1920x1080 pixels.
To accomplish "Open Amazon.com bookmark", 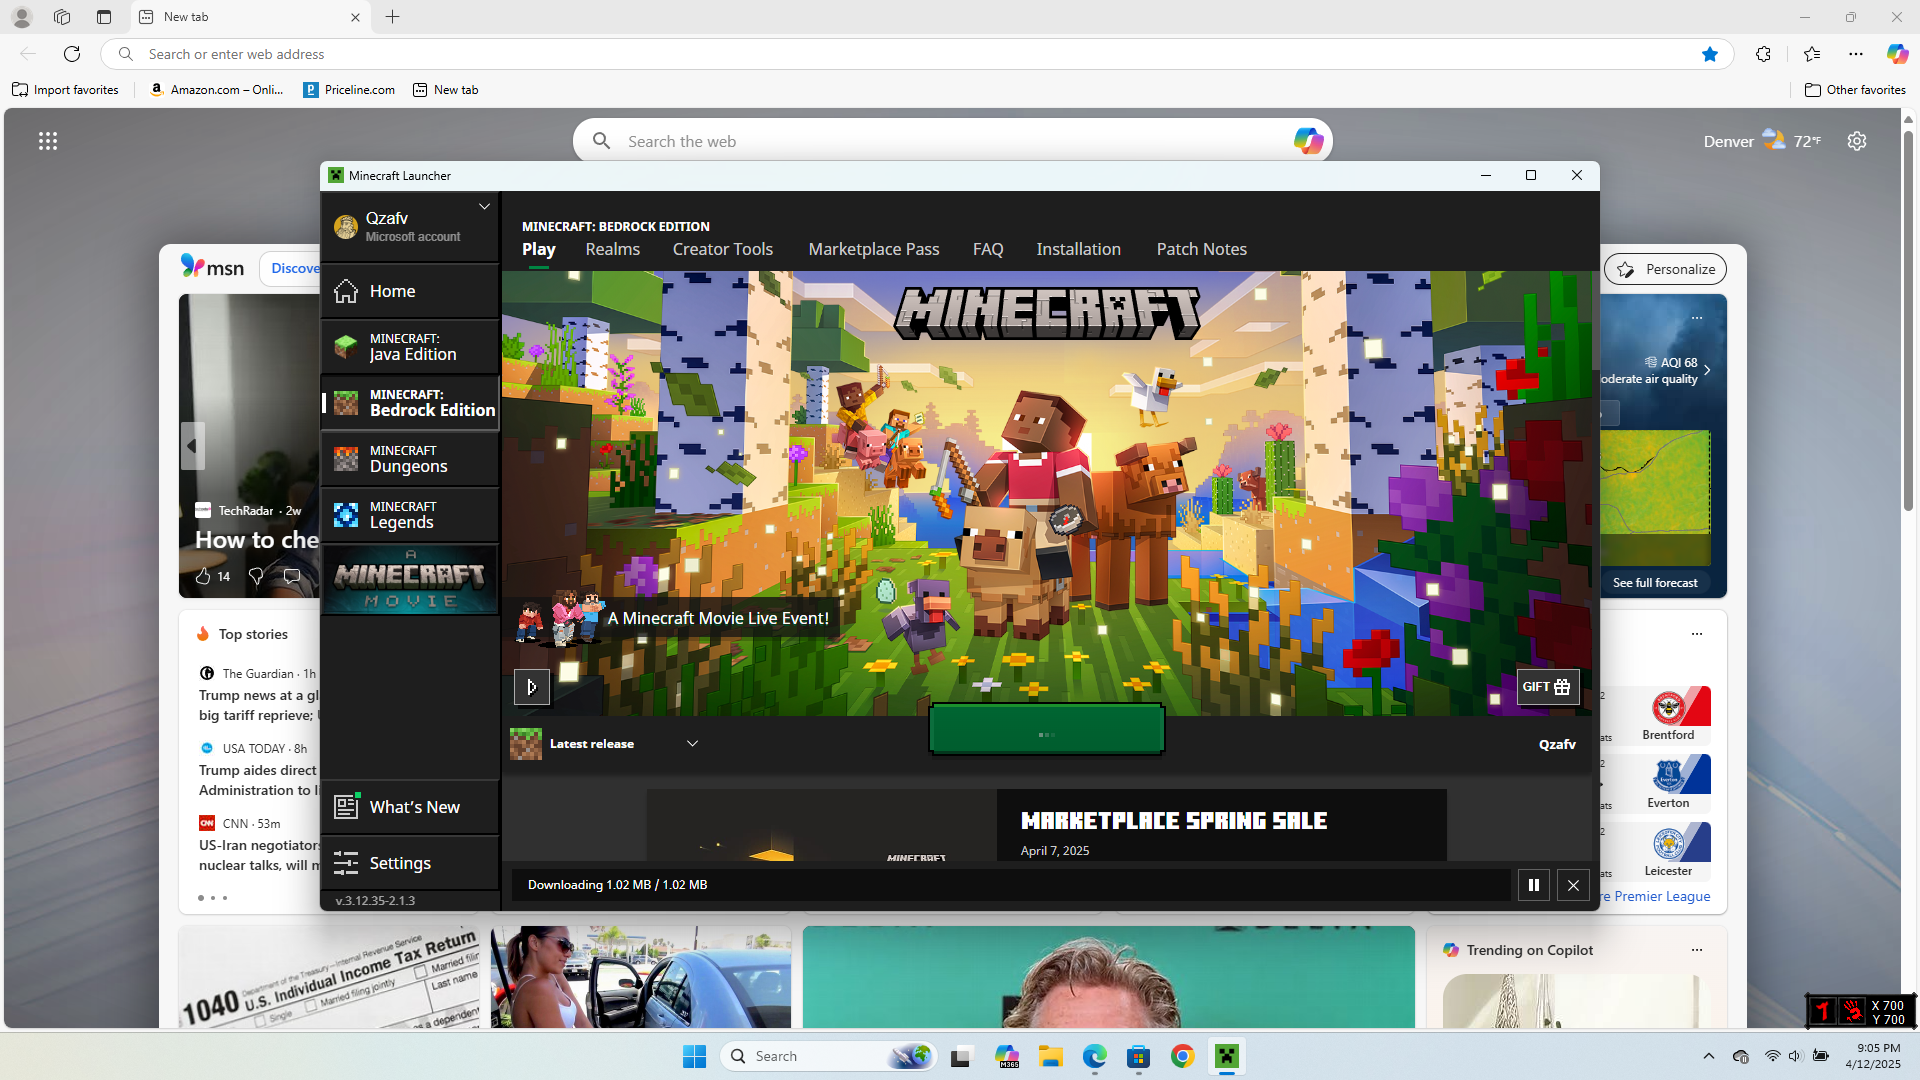I will (x=217, y=90).
